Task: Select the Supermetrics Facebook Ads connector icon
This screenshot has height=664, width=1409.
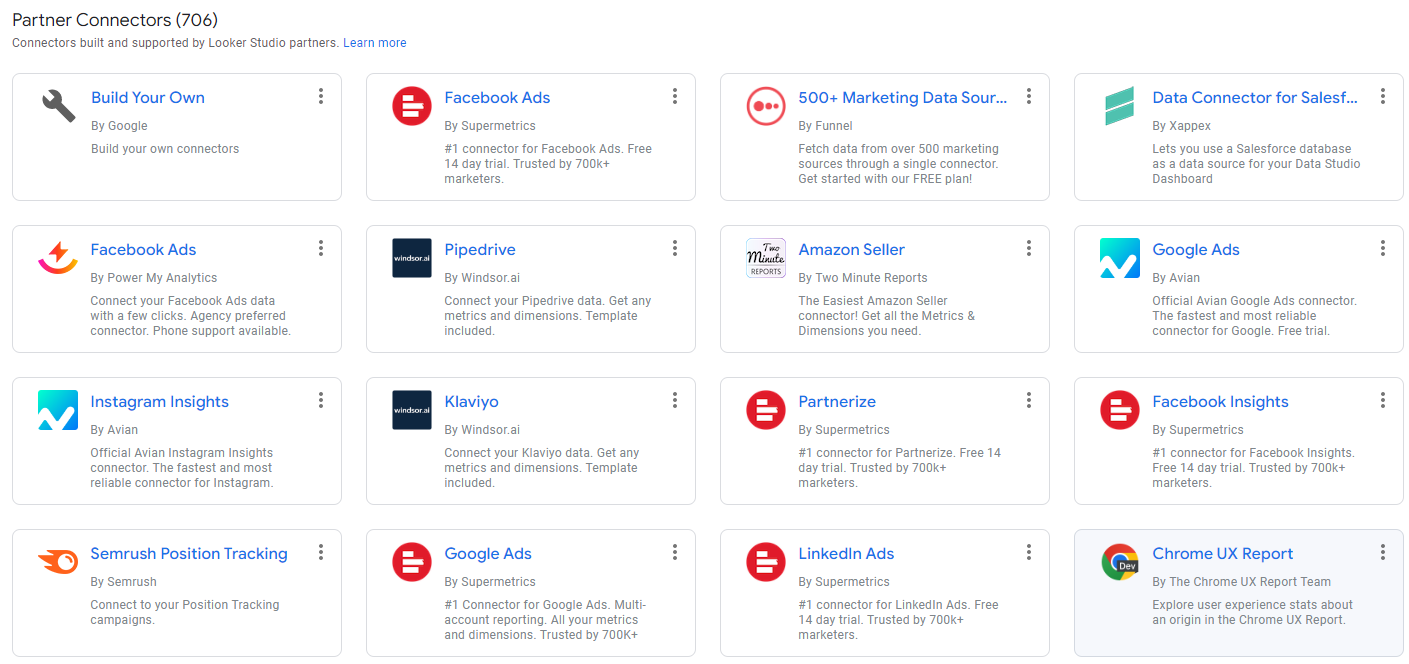Action: pyautogui.click(x=411, y=105)
